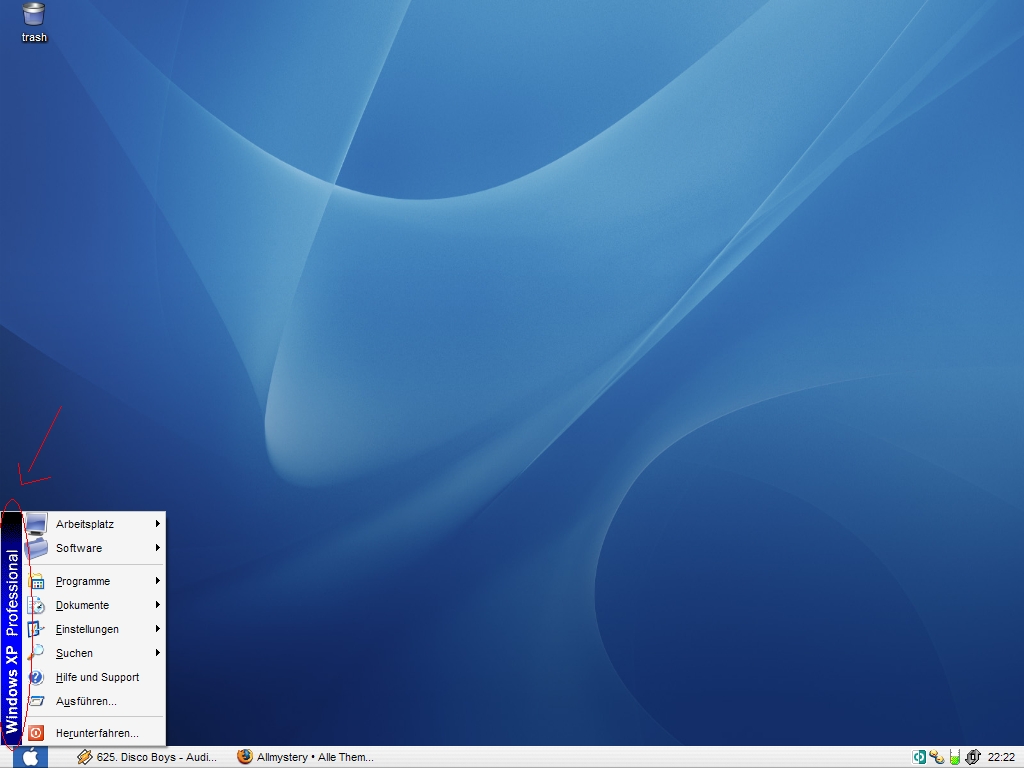
Task: Open the Dokumente menu entry
Action: [82, 605]
